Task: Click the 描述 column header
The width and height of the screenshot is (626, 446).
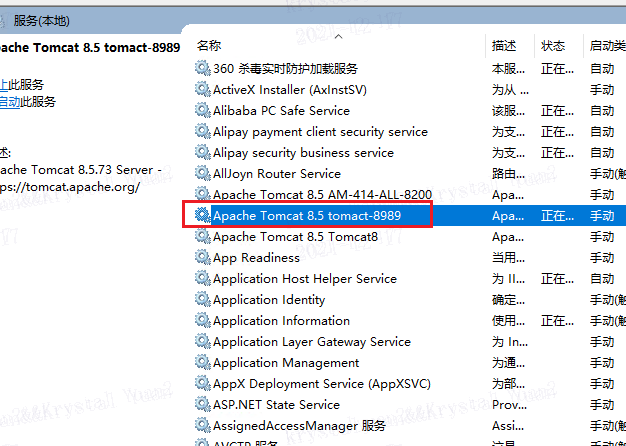Action: point(504,46)
